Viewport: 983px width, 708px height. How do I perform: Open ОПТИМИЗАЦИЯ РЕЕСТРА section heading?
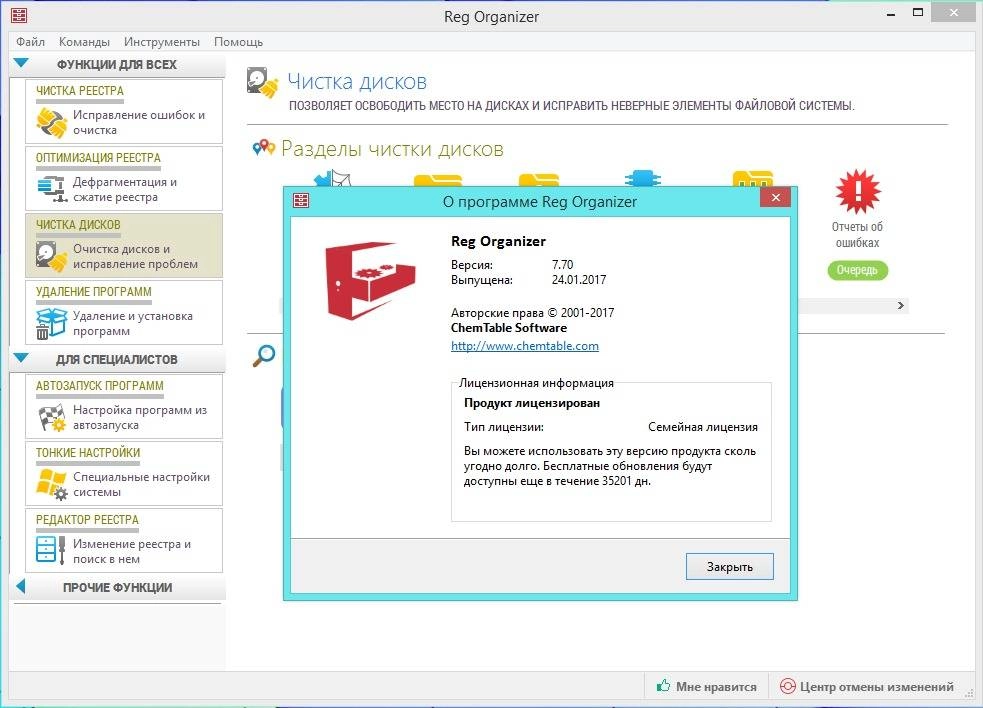coord(98,158)
